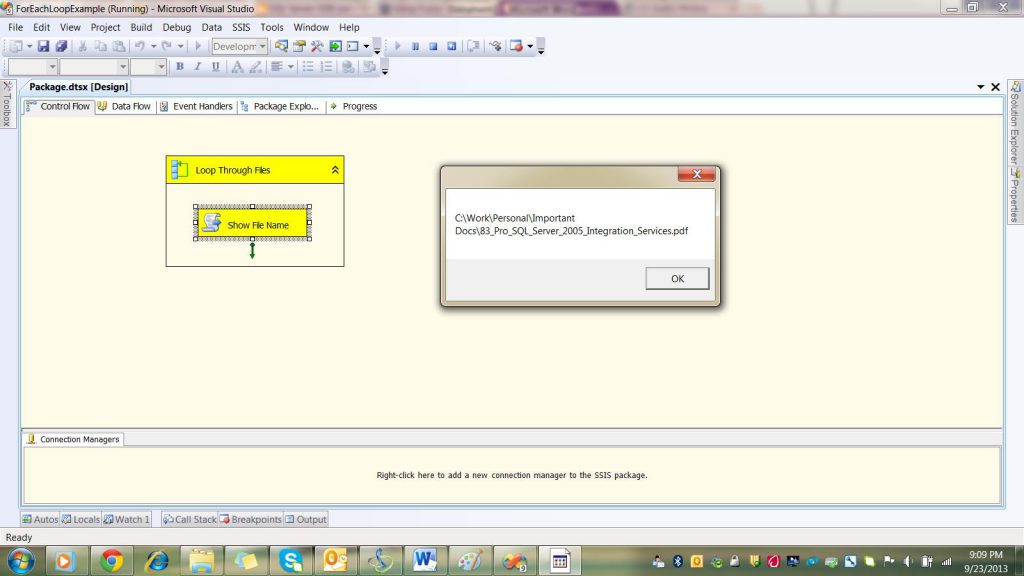Collapse the Loop Through Files container

(x=335, y=171)
